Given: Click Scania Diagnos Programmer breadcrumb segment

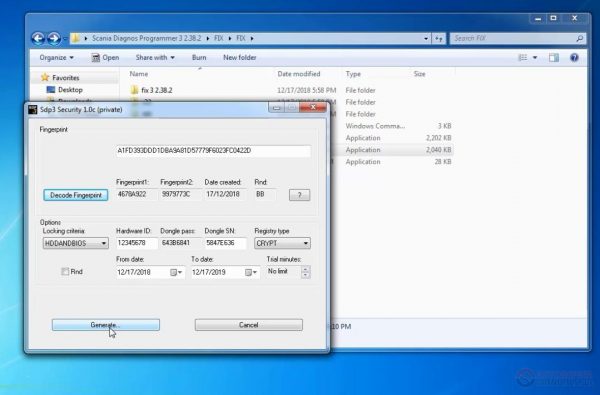Looking at the screenshot, I should (146, 38).
